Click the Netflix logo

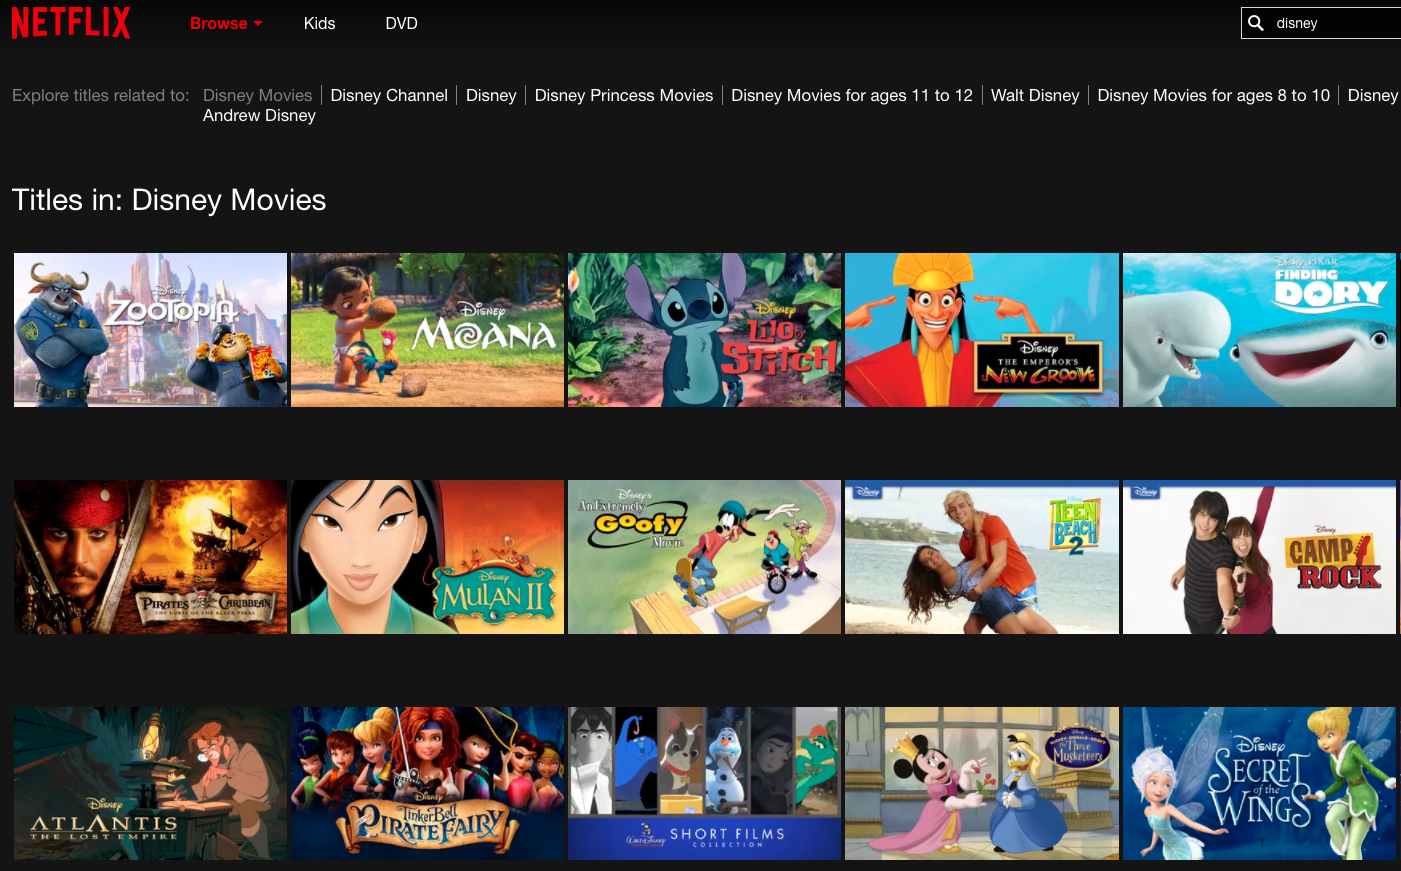point(70,23)
